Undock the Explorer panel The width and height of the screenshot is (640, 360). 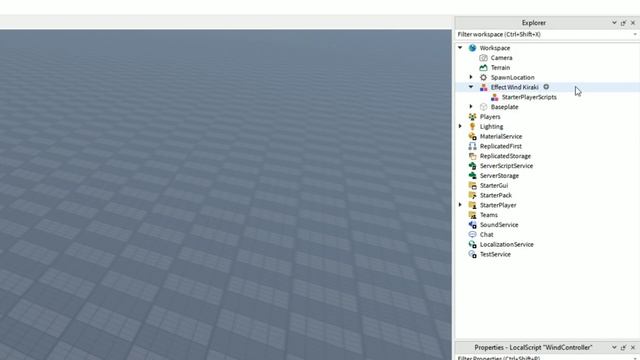tap(623, 23)
